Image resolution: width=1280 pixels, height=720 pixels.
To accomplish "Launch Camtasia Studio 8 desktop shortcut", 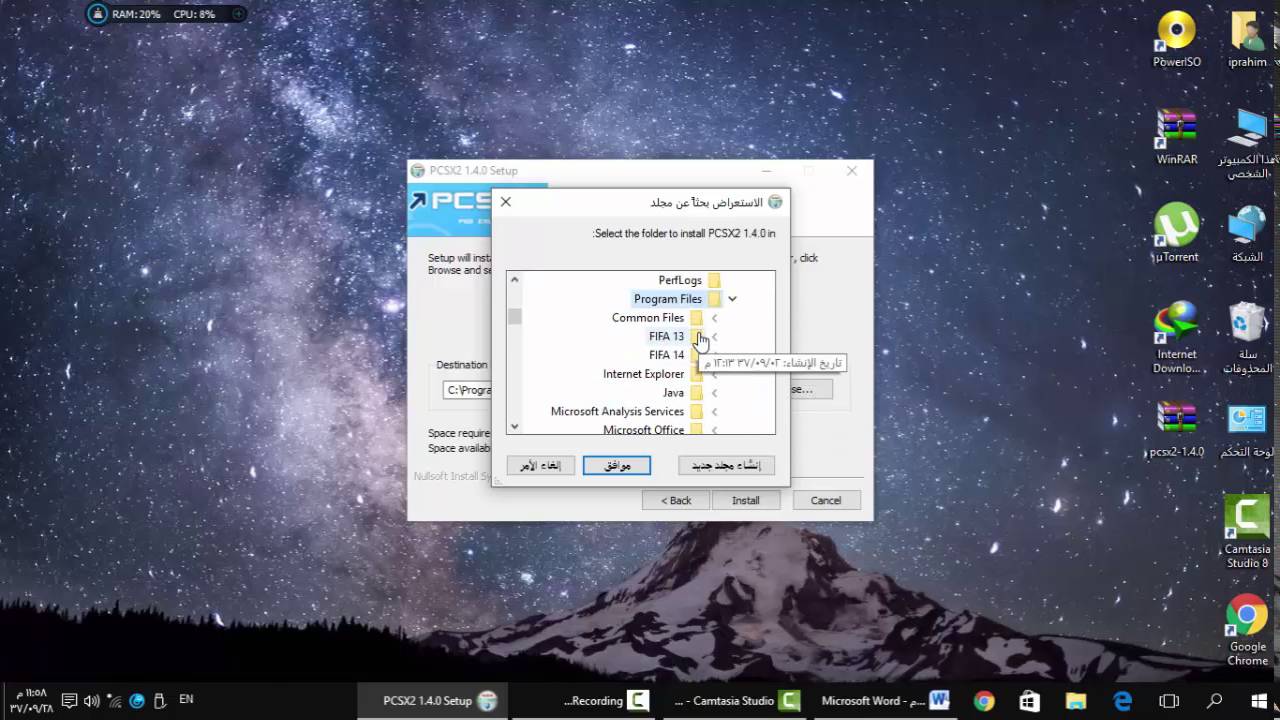I will pyautogui.click(x=1247, y=532).
